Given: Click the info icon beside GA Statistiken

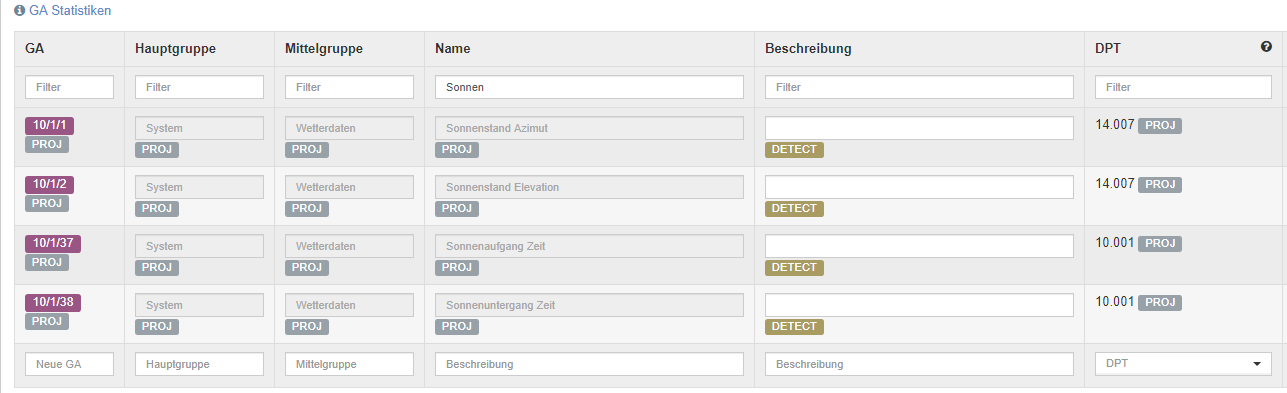Looking at the screenshot, I should (19, 10).
